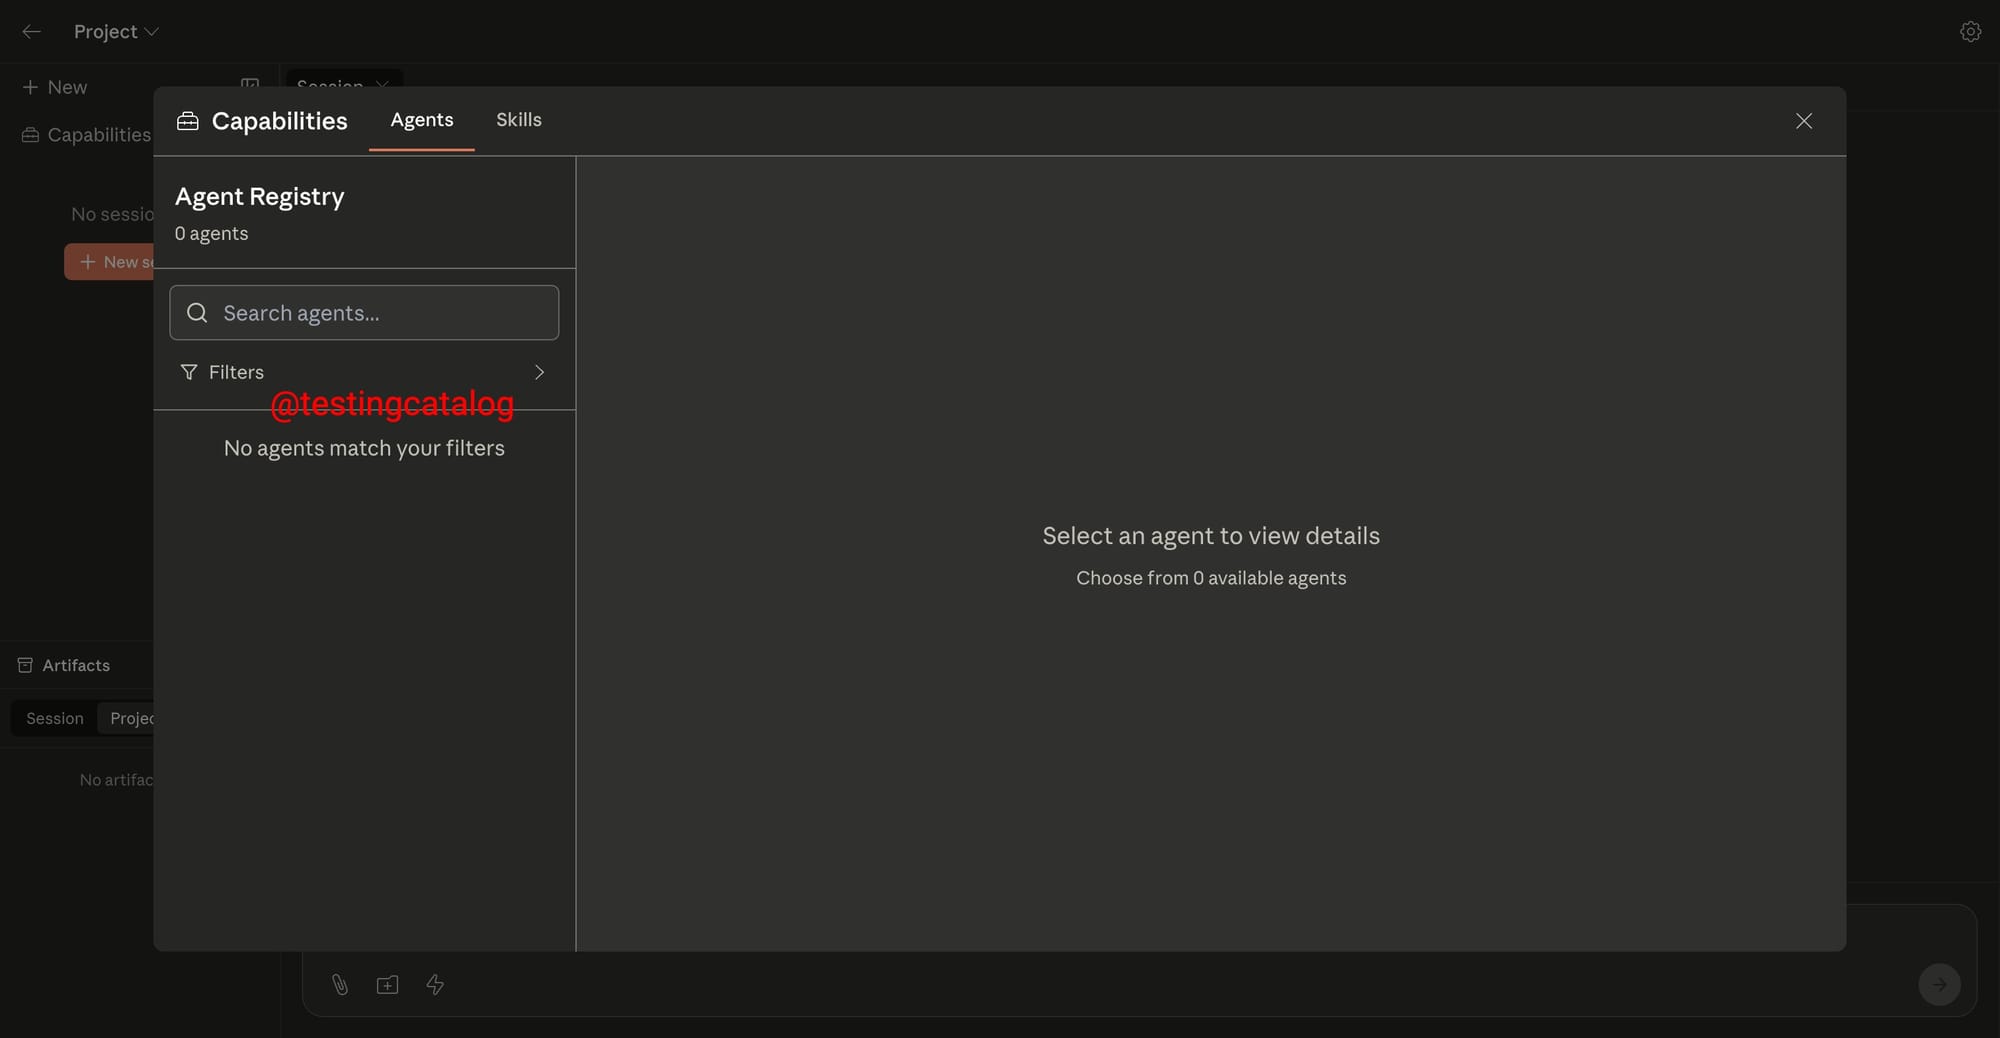Expand the Filters chevron
The height and width of the screenshot is (1038, 2000).
(539, 372)
